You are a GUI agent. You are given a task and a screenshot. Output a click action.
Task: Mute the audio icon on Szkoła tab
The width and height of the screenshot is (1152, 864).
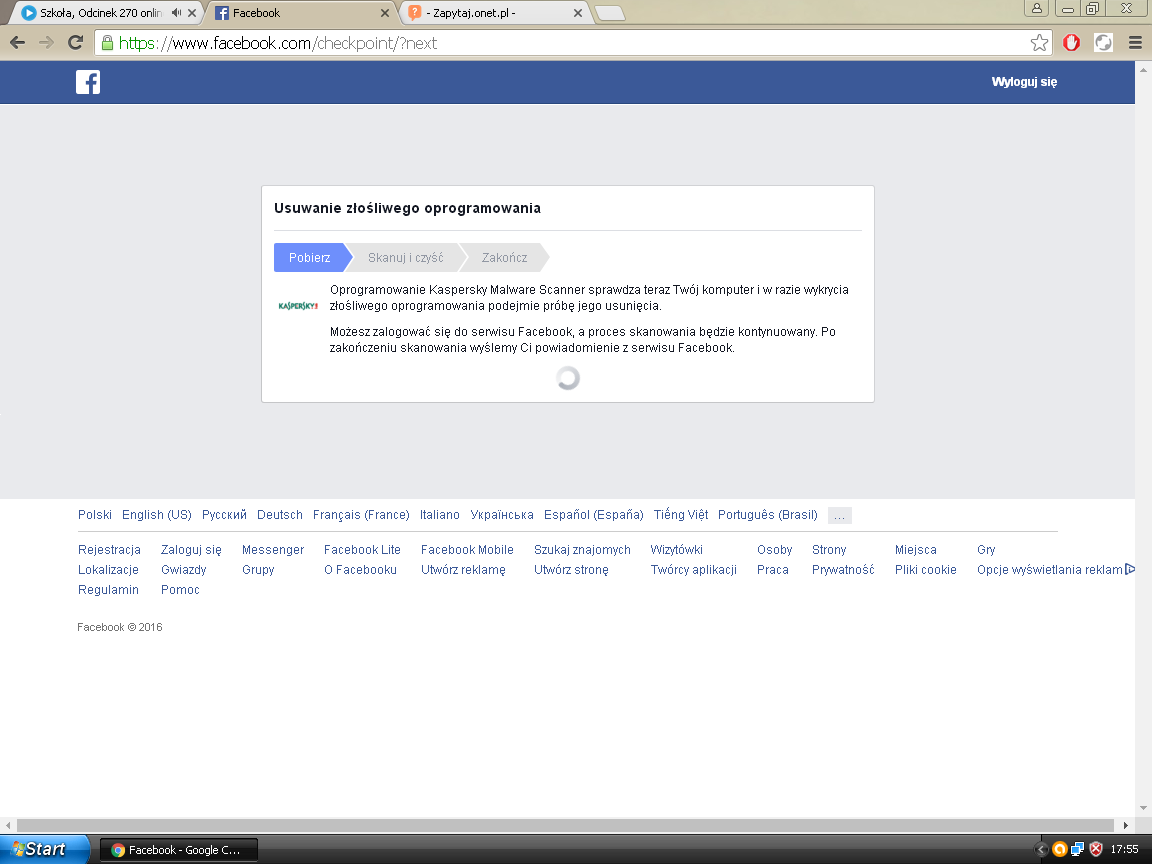click(177, 13)
